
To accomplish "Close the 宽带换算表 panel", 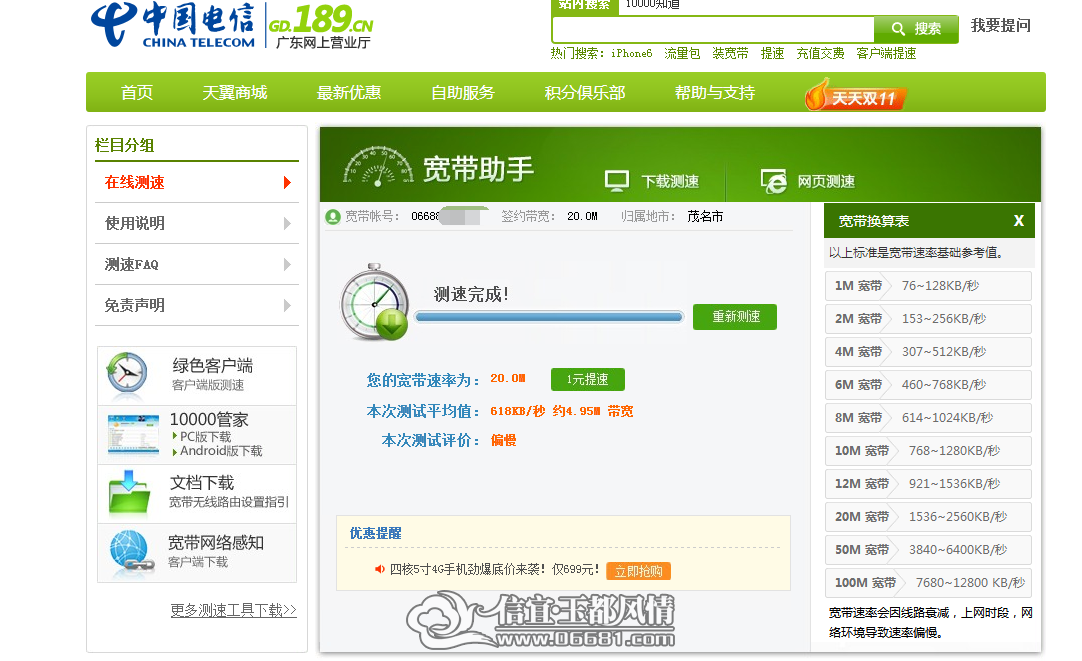I will pos(1019,221).
